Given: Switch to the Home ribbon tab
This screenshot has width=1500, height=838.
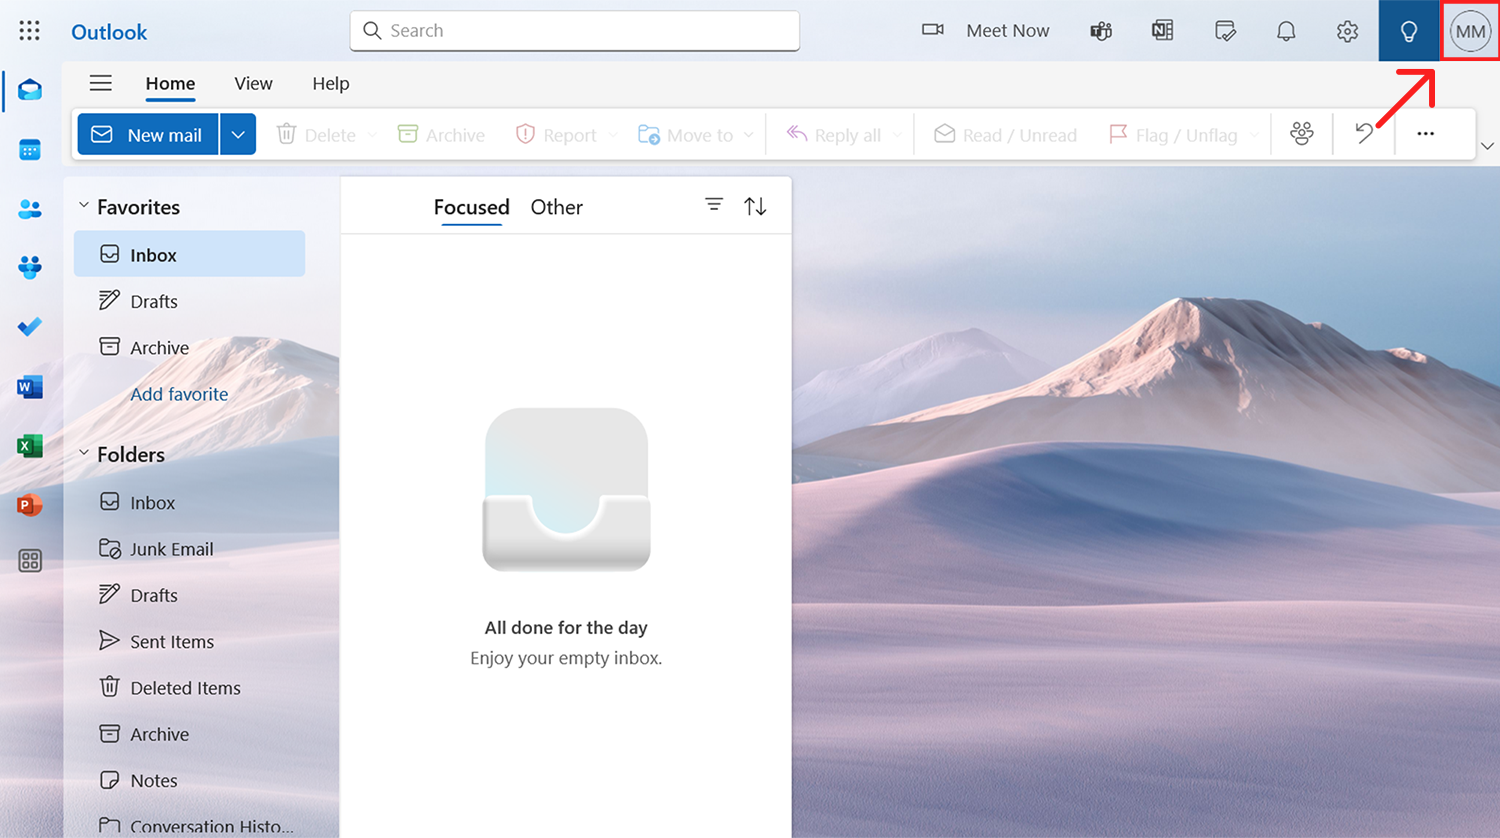Looking at the screenshot, I should tap(170, 84).
